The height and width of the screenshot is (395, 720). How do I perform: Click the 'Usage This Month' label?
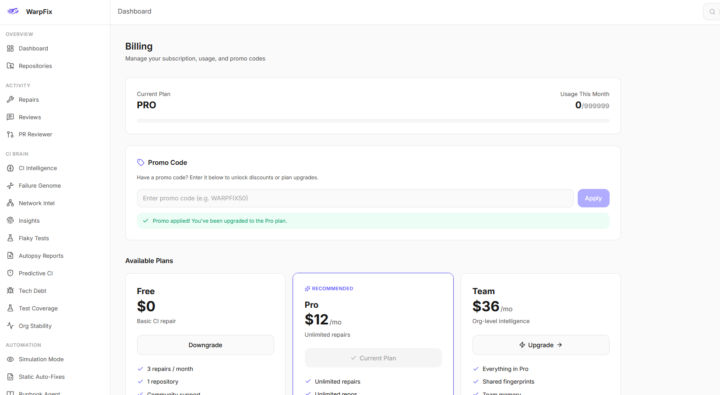(x=585, y=94)
